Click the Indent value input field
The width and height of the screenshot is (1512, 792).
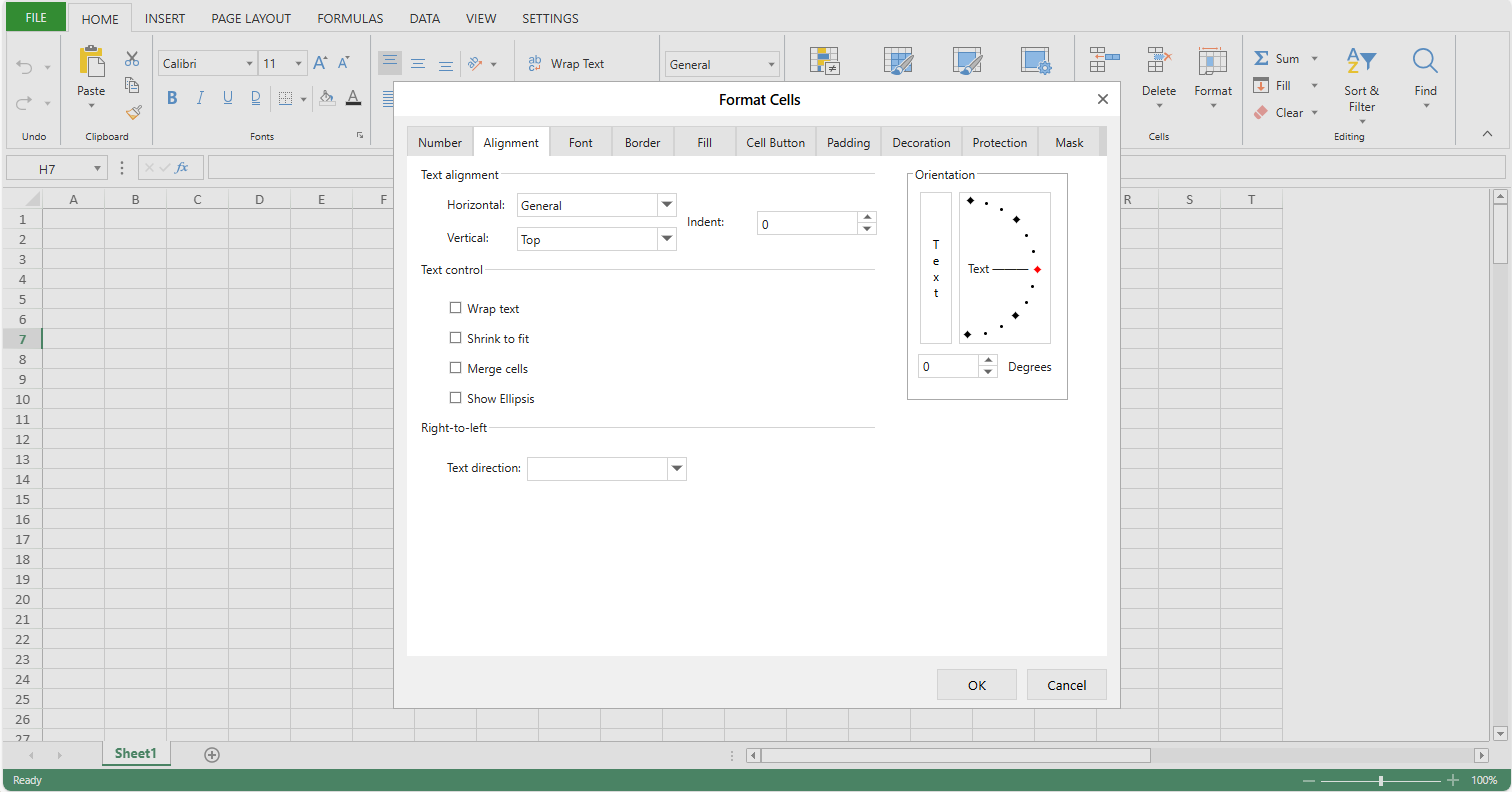pos(808,223)
